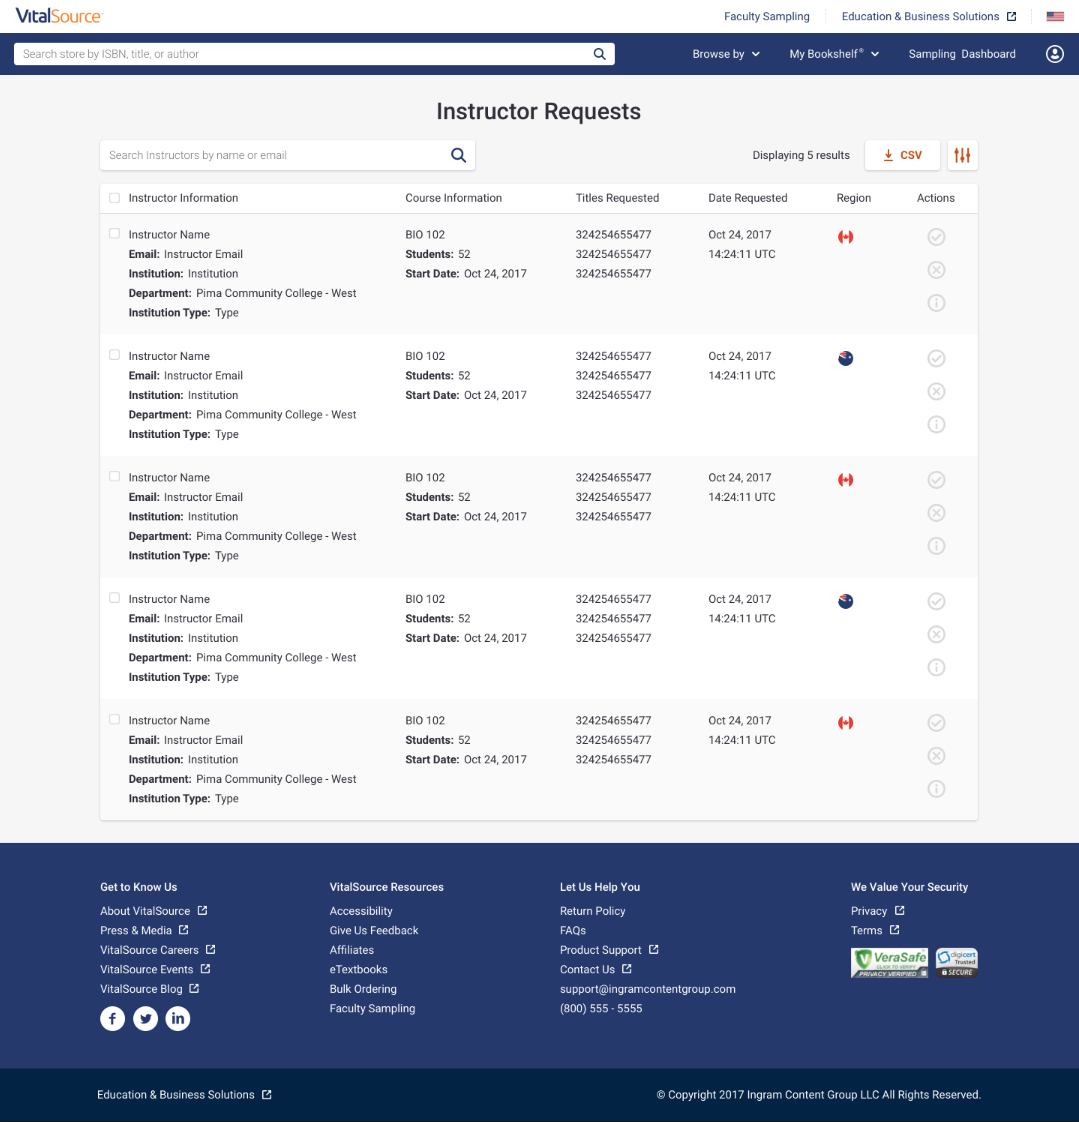
Task: Click the Australian flag on the fourth request
Action: click(845, 601)
